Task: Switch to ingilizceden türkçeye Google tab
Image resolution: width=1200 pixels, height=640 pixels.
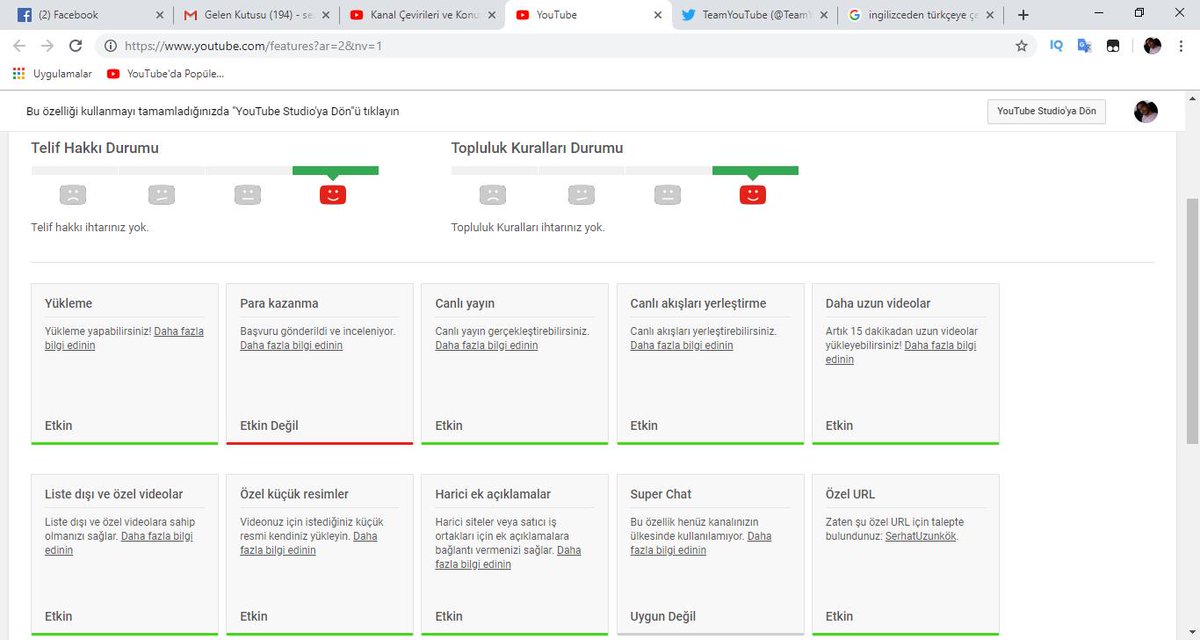Action: pyautogui.click(x=918, y=15)
